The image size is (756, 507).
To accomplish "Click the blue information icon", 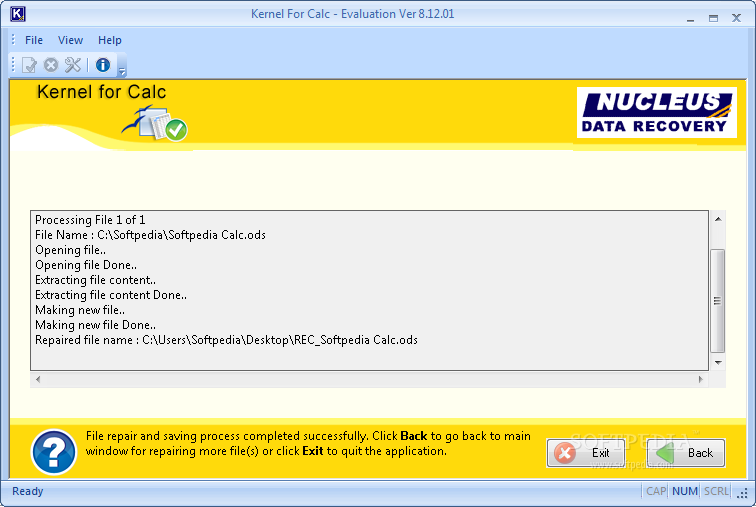I will point(103,65).
